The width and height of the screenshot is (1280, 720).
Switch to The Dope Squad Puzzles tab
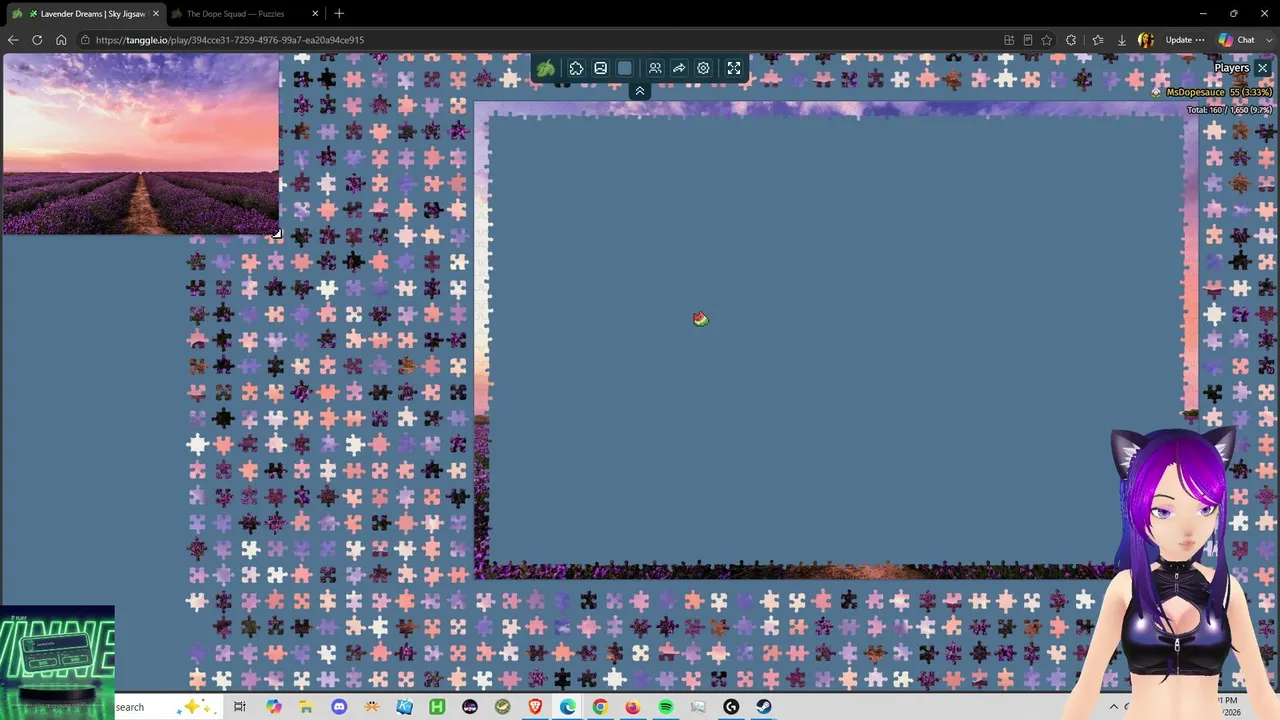click(x=235, y=14)
